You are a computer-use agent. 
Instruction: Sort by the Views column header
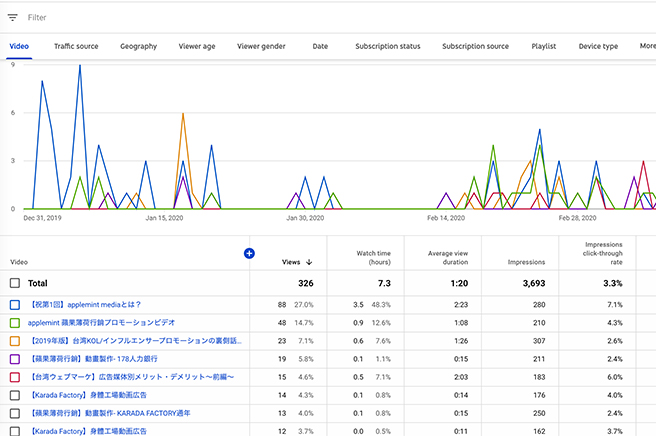coord(291,262)
